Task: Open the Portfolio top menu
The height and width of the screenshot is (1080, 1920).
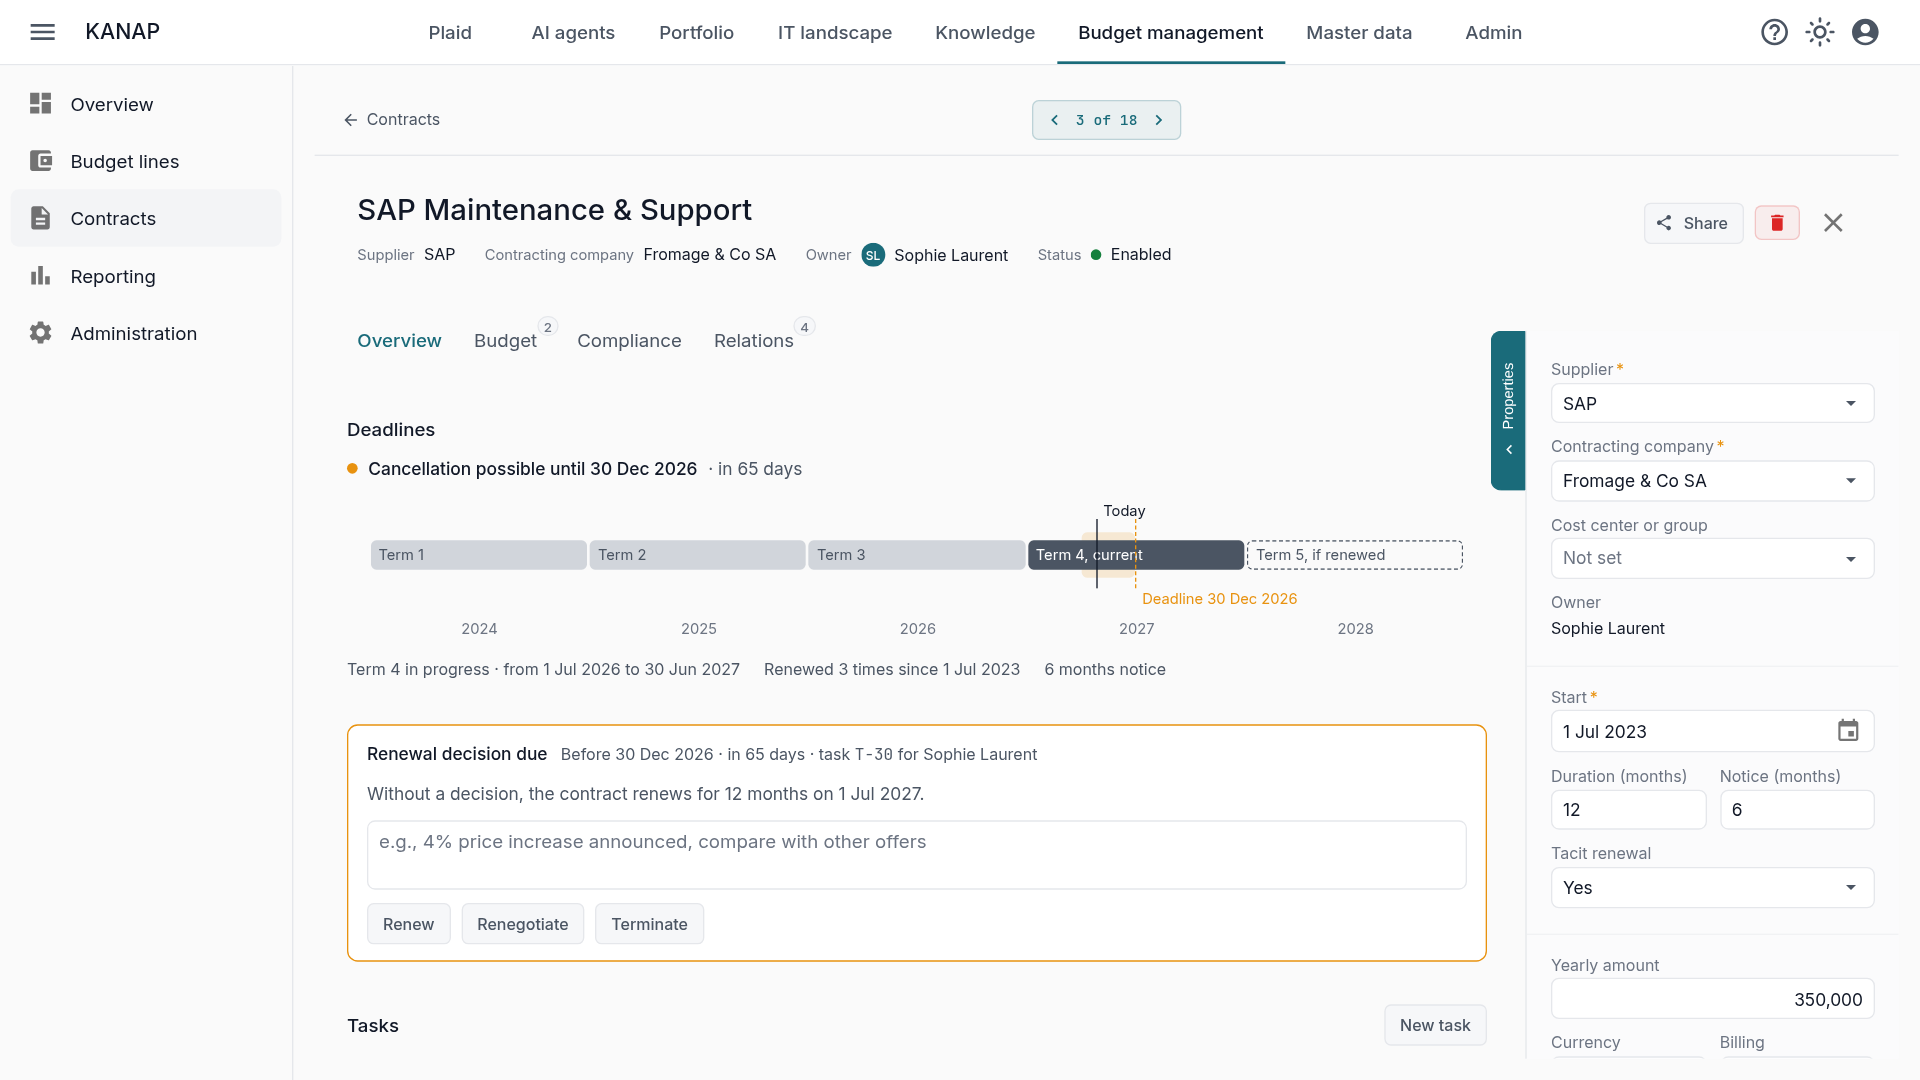Action: coord(696,32)
